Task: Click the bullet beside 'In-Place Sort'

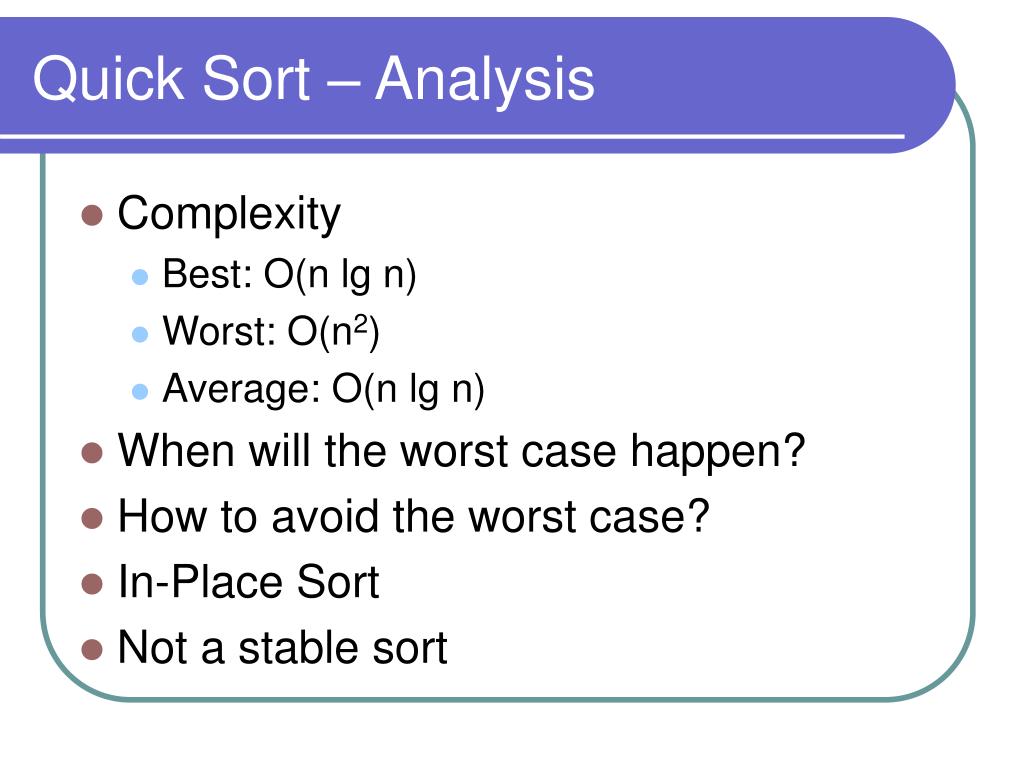Action: coord(93,584)
